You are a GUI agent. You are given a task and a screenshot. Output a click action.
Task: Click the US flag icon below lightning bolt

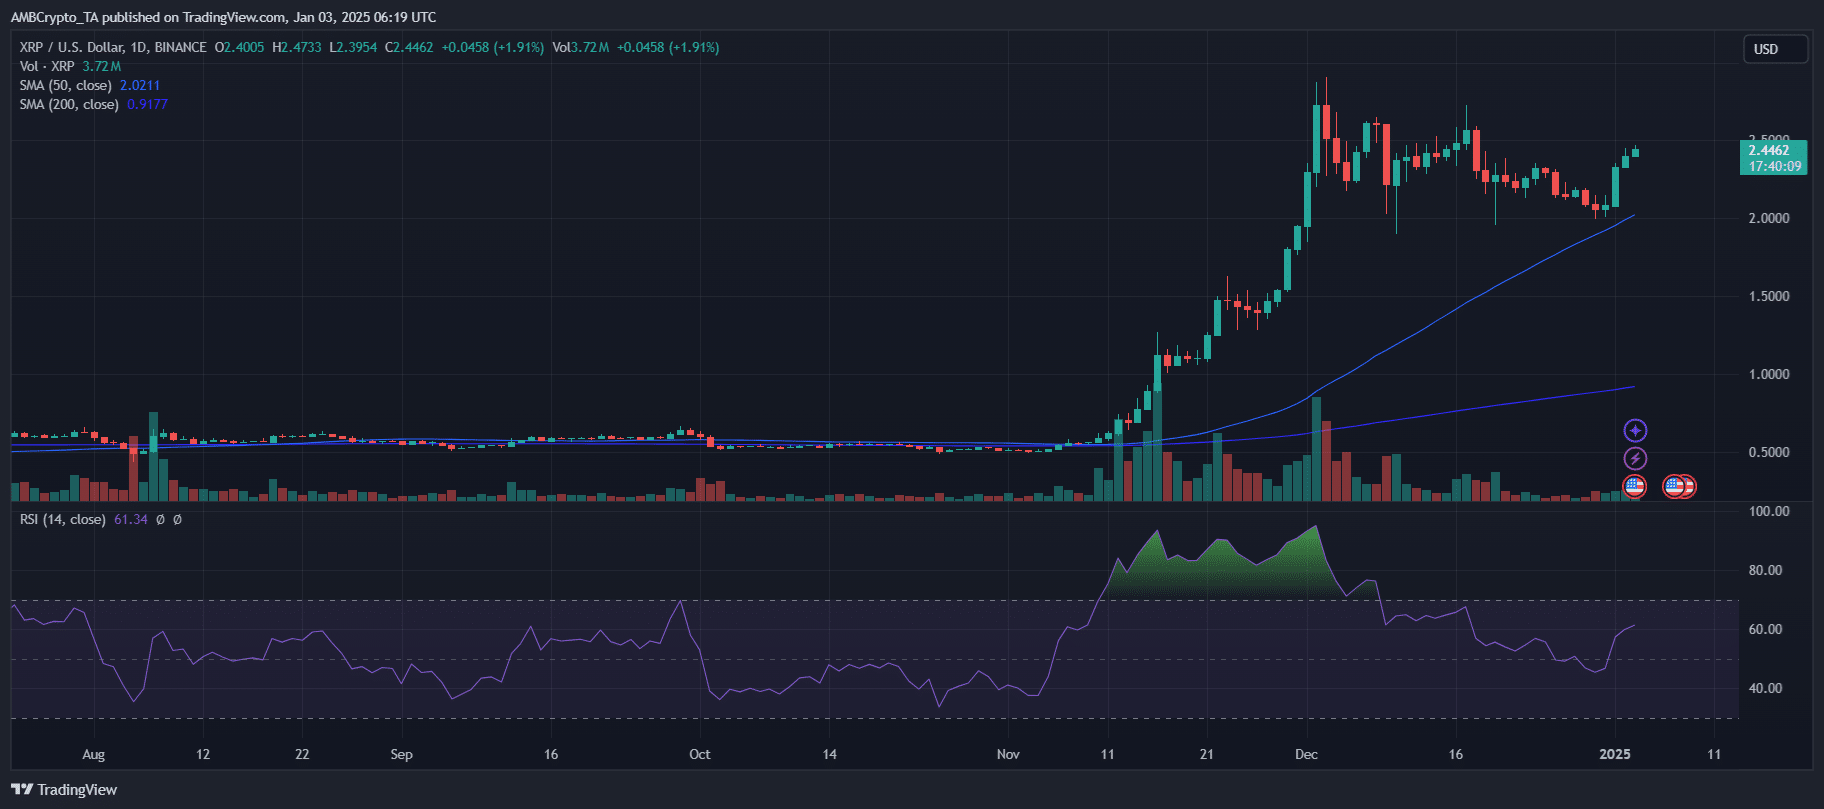pyautogui.click(x=1634, y=487)
